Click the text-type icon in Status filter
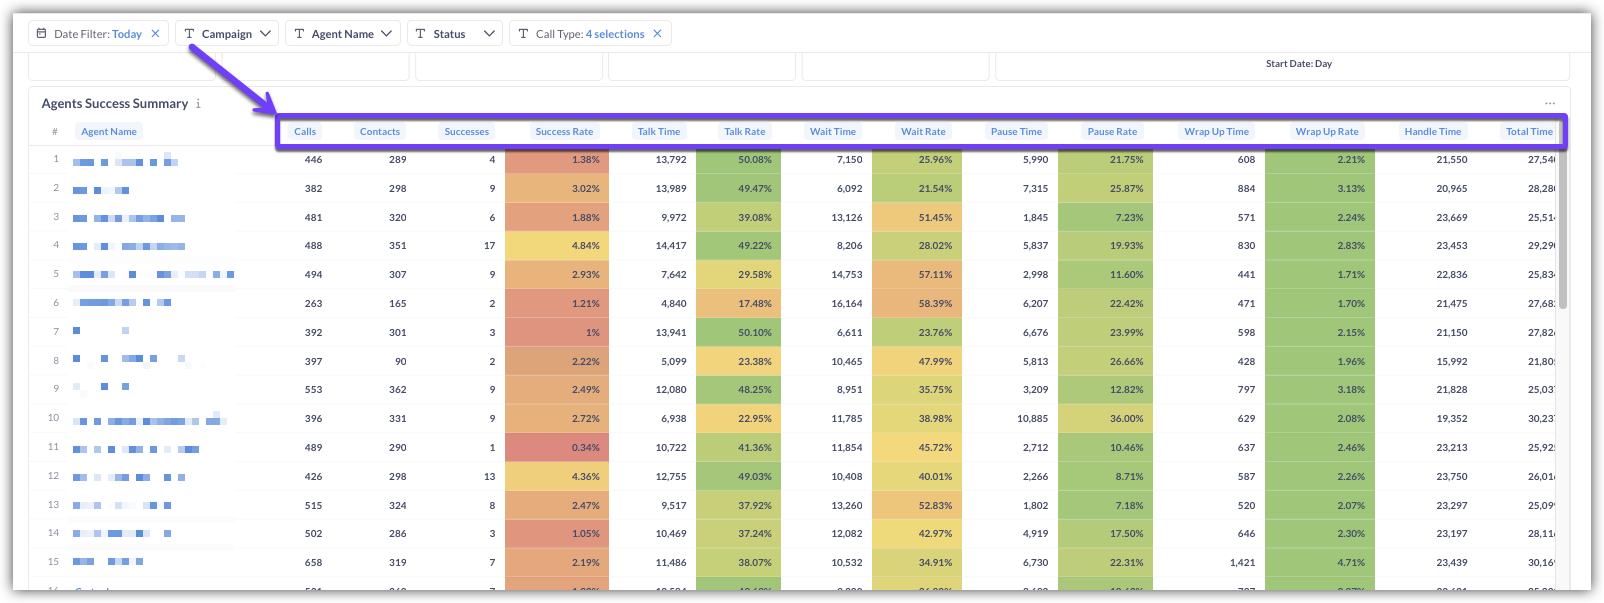Screen dimensions: 1604x603 coord(421,34)
